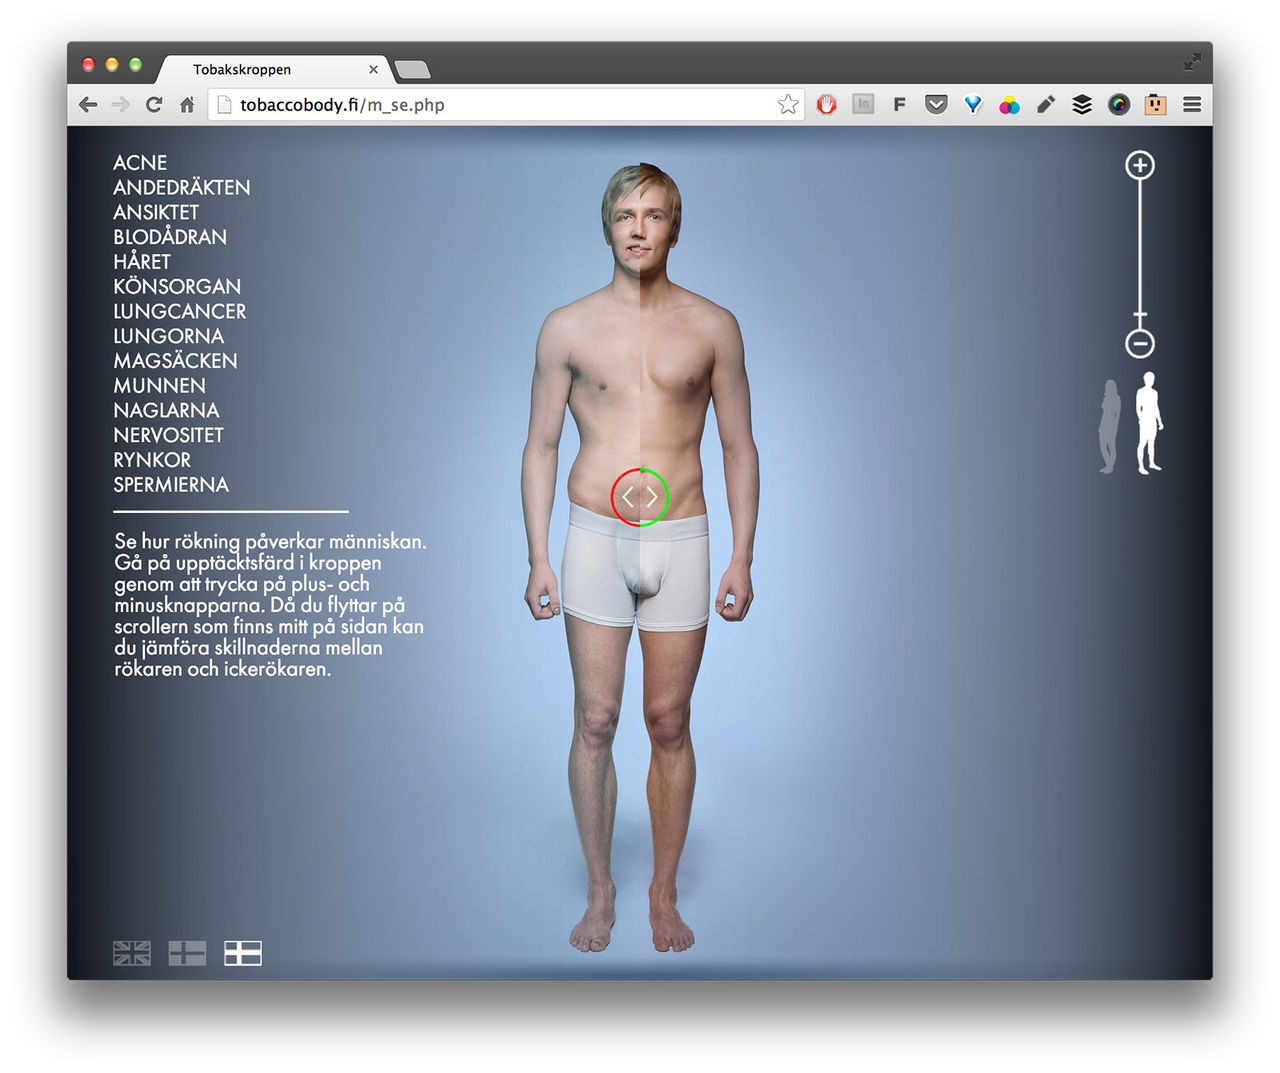
Task: Select the male body silhouette
Action: pyautogui.click(x=1149, y=423)
